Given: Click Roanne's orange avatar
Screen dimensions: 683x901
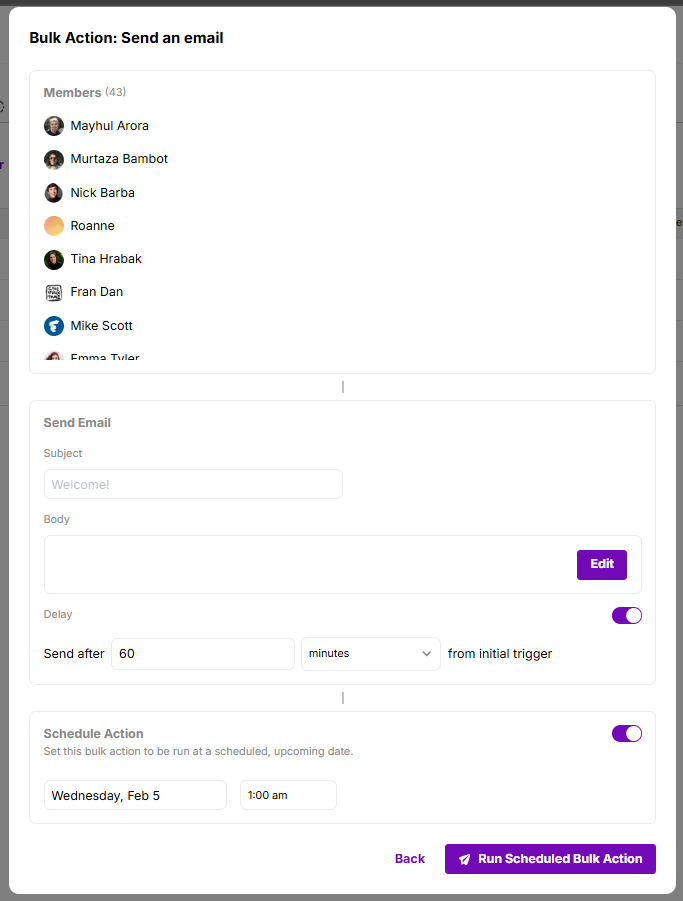Looking at the screenshot, I should [54, 226].
